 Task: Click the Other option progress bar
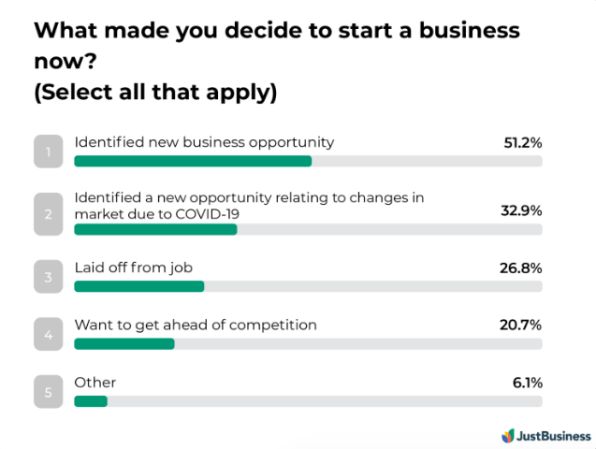click(x=308, y=401)
